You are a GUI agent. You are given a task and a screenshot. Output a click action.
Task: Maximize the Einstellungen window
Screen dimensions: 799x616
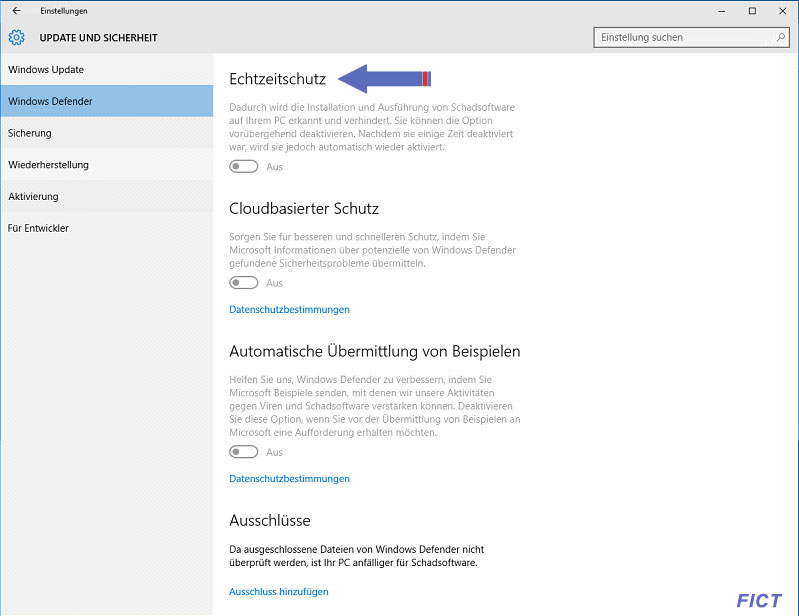[x=752, y=11]
